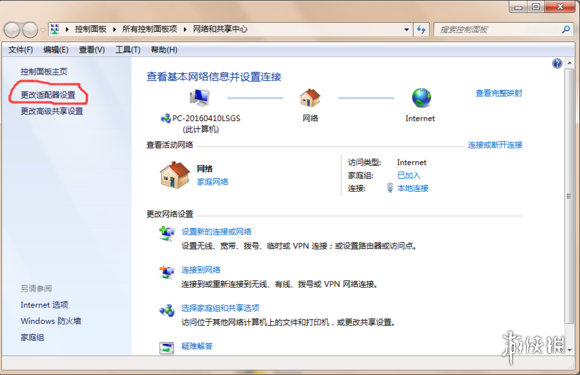Expand the arrow after 所有控制面板项 breadcrumb
The width and height of the screenshot is (580, 375).
pyautogui.click(x=185, y=29)
